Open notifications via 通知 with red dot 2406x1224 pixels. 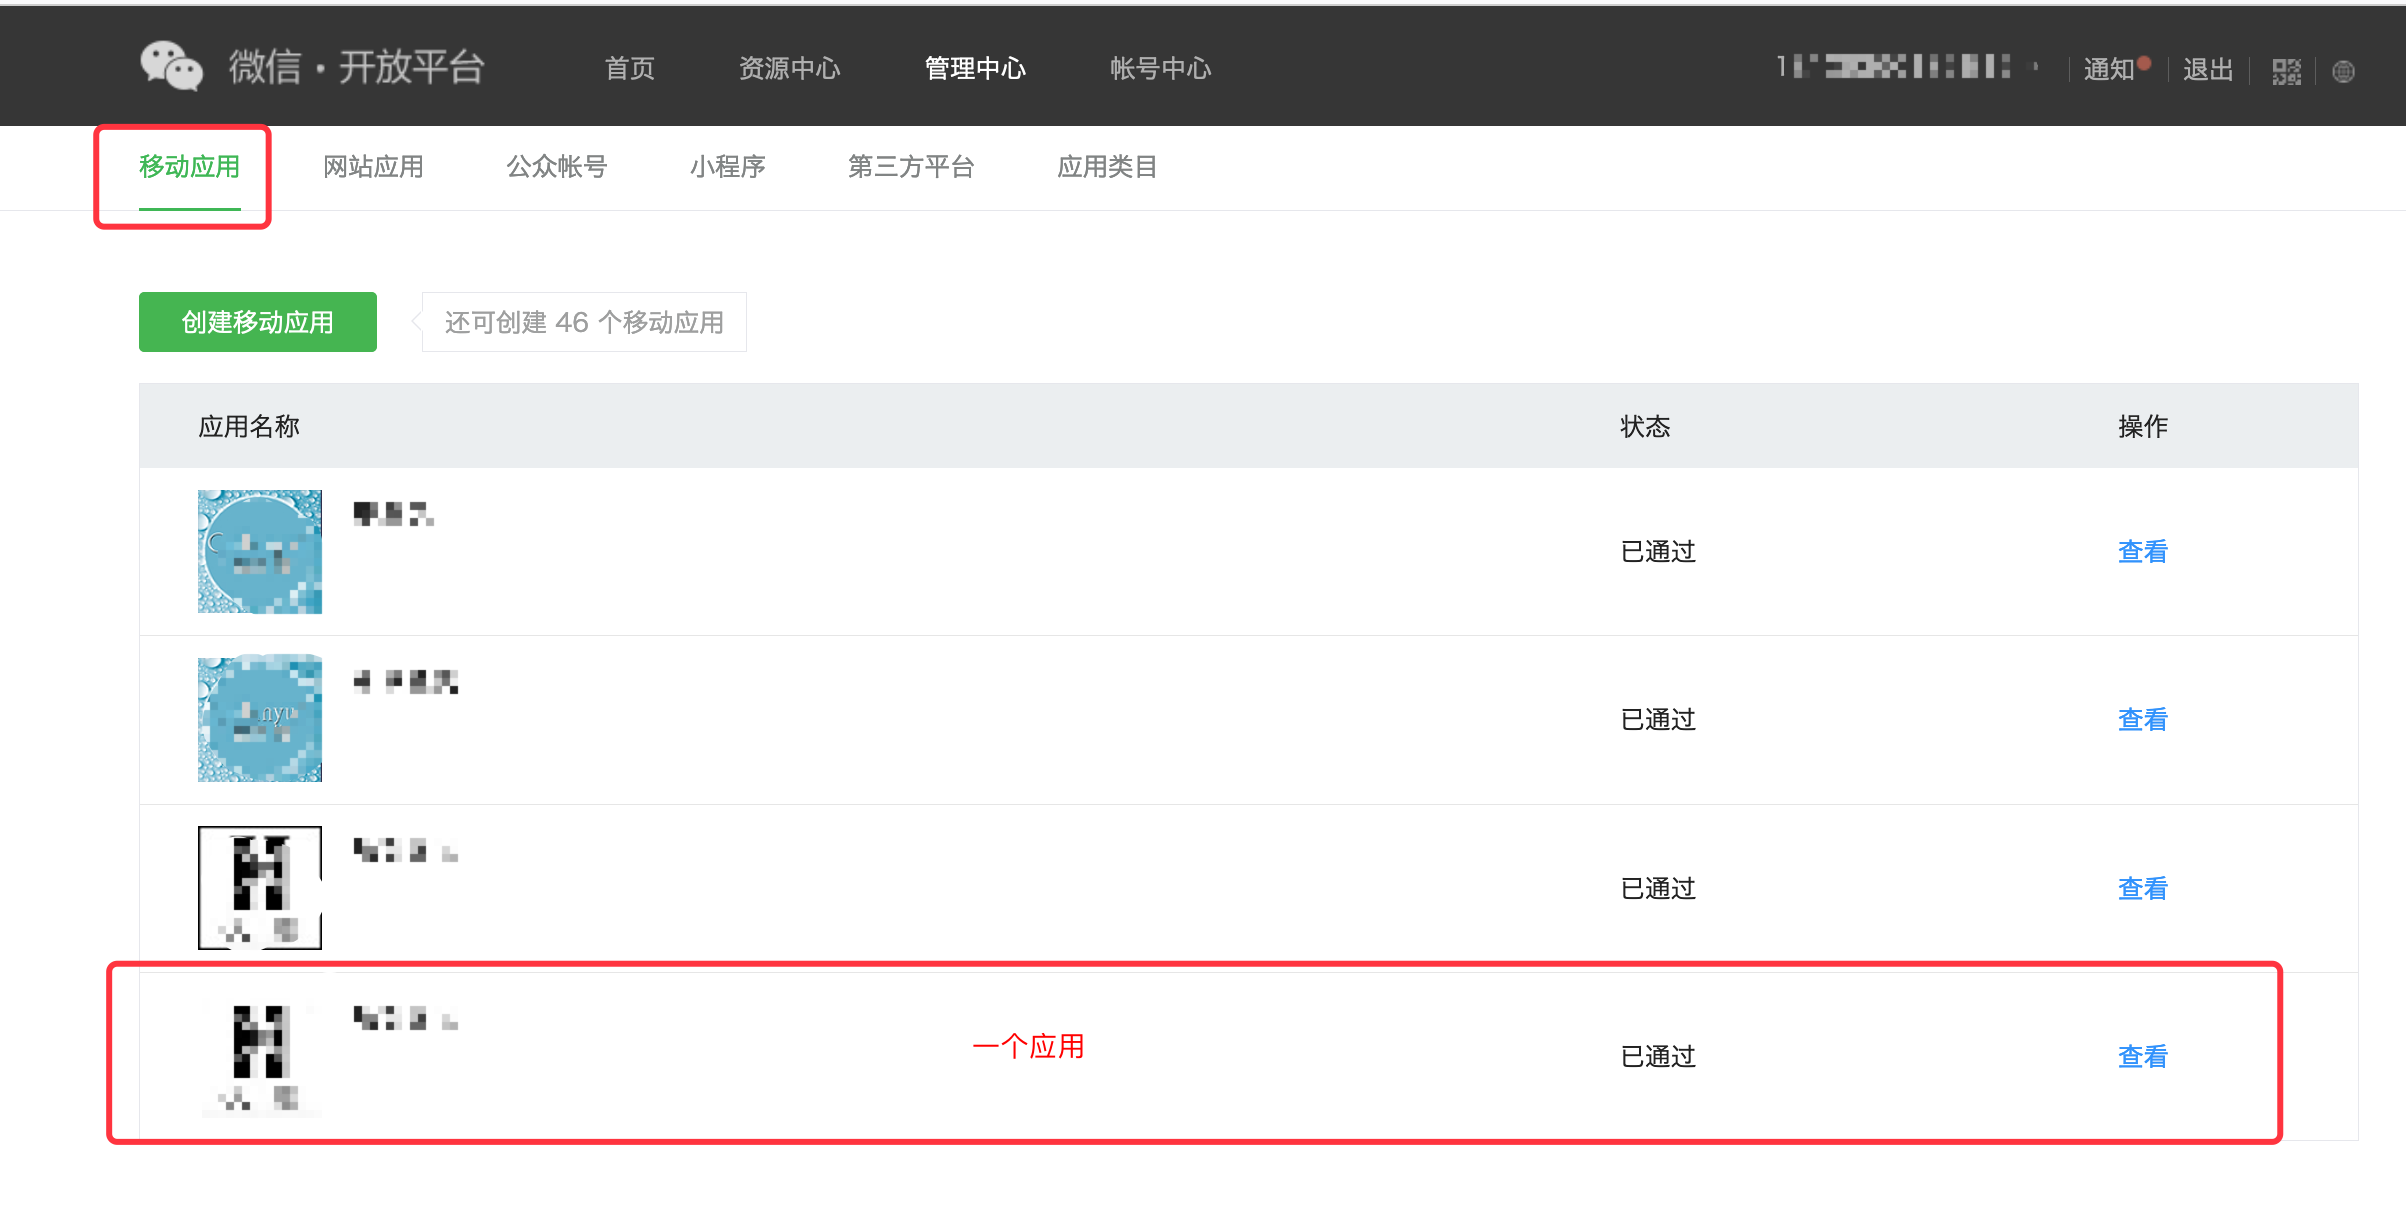(x=2110, y=68)
